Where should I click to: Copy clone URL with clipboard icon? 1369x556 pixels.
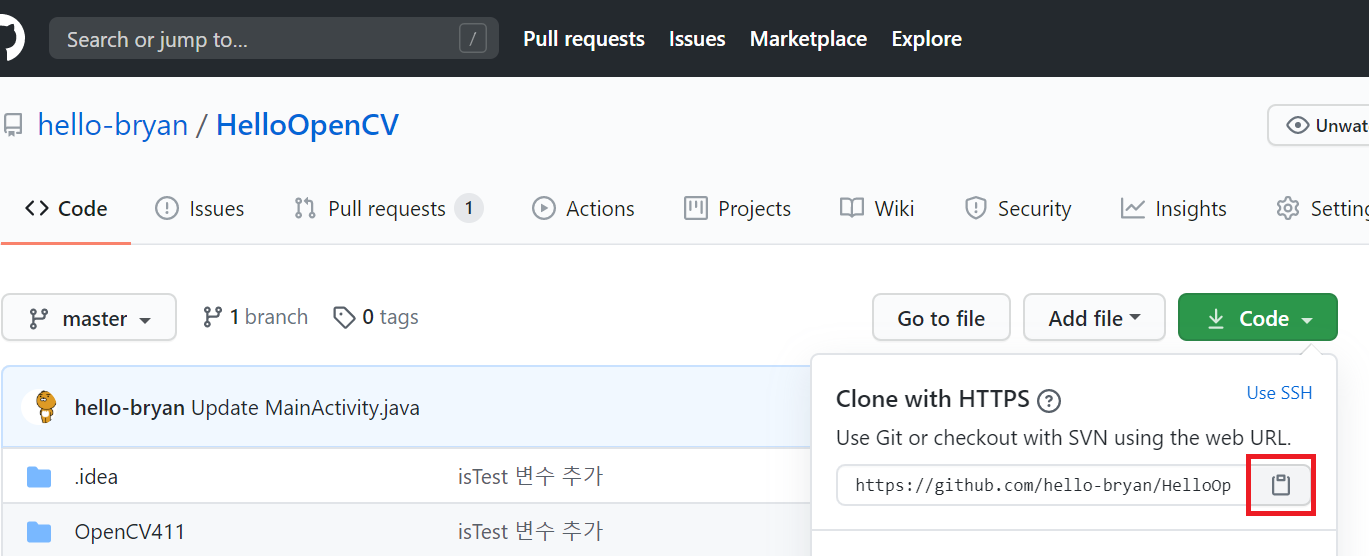pos(1281,485)
